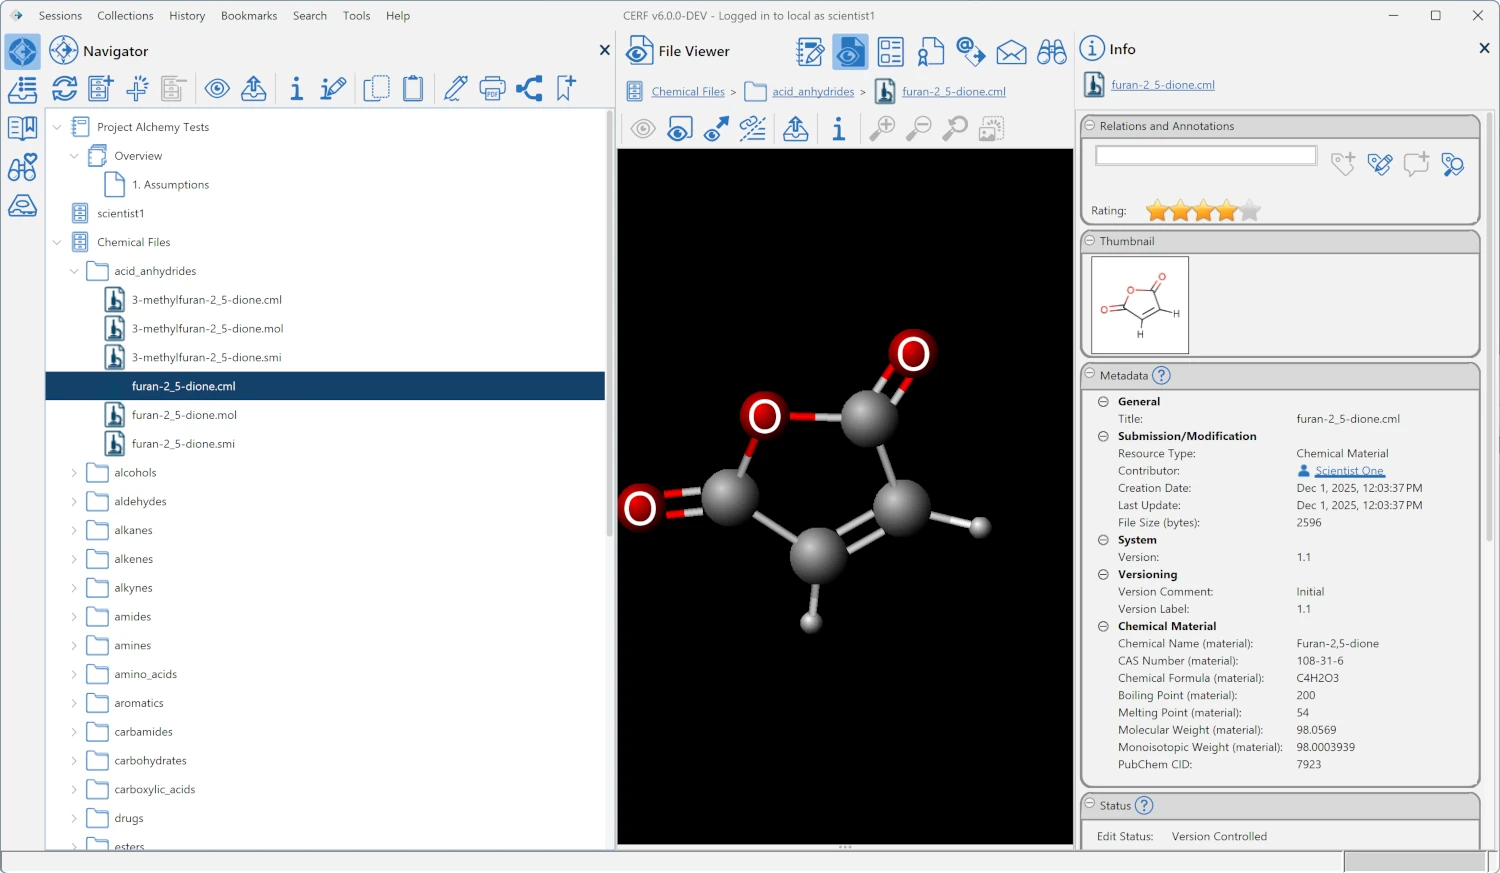Open the Collections menu
This screenshot has width=1500, height=873.
tap(125, 16)
